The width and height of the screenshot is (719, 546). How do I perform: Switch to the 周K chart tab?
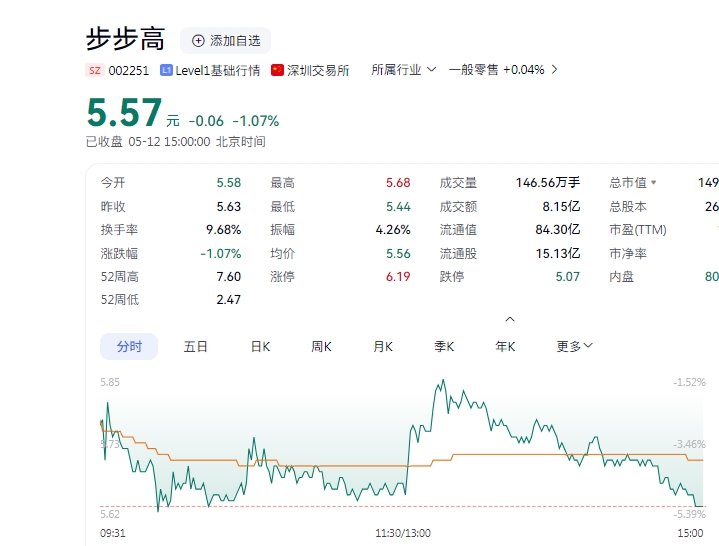[x=321, y=347]
